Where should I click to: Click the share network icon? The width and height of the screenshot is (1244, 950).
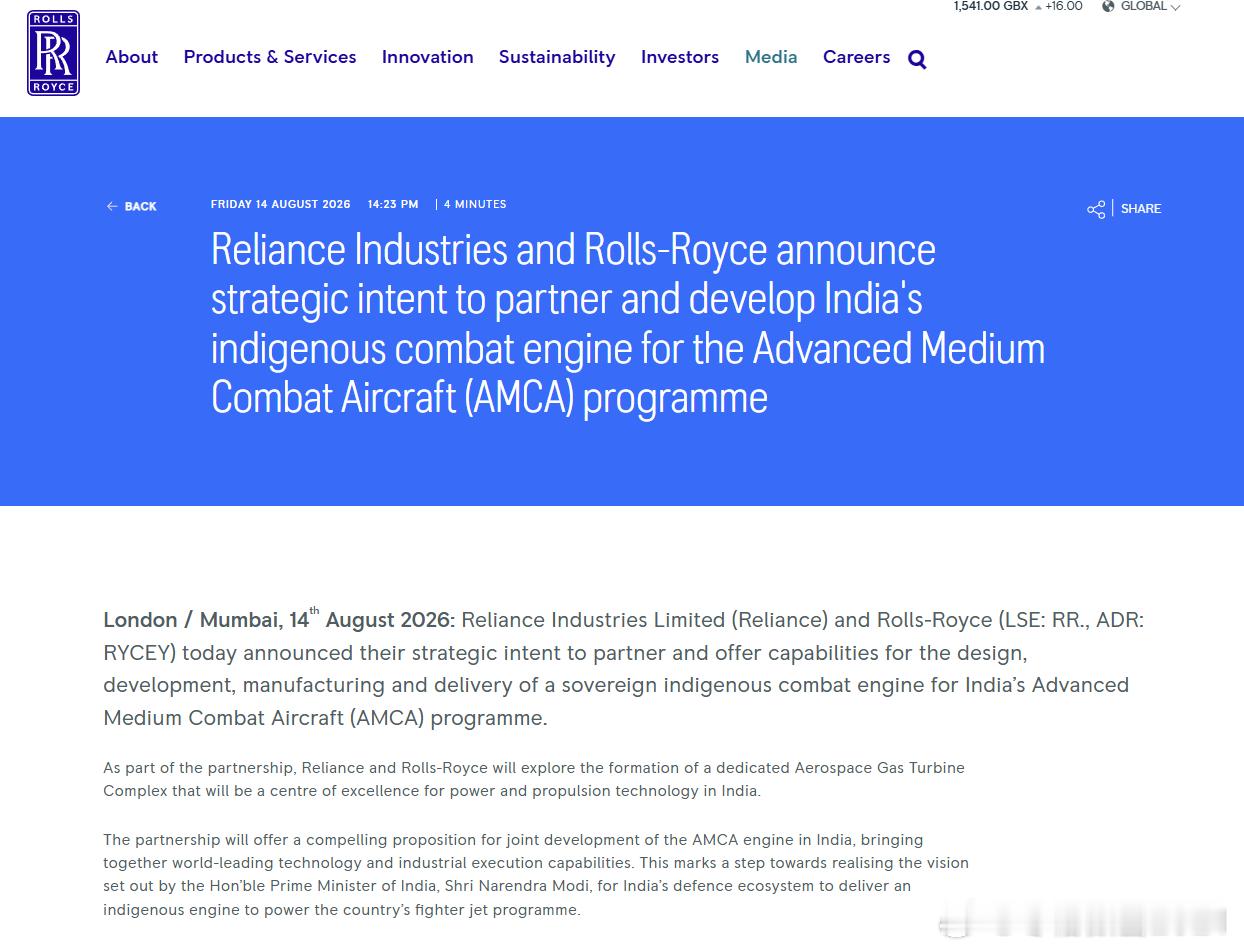[1096, 209]
